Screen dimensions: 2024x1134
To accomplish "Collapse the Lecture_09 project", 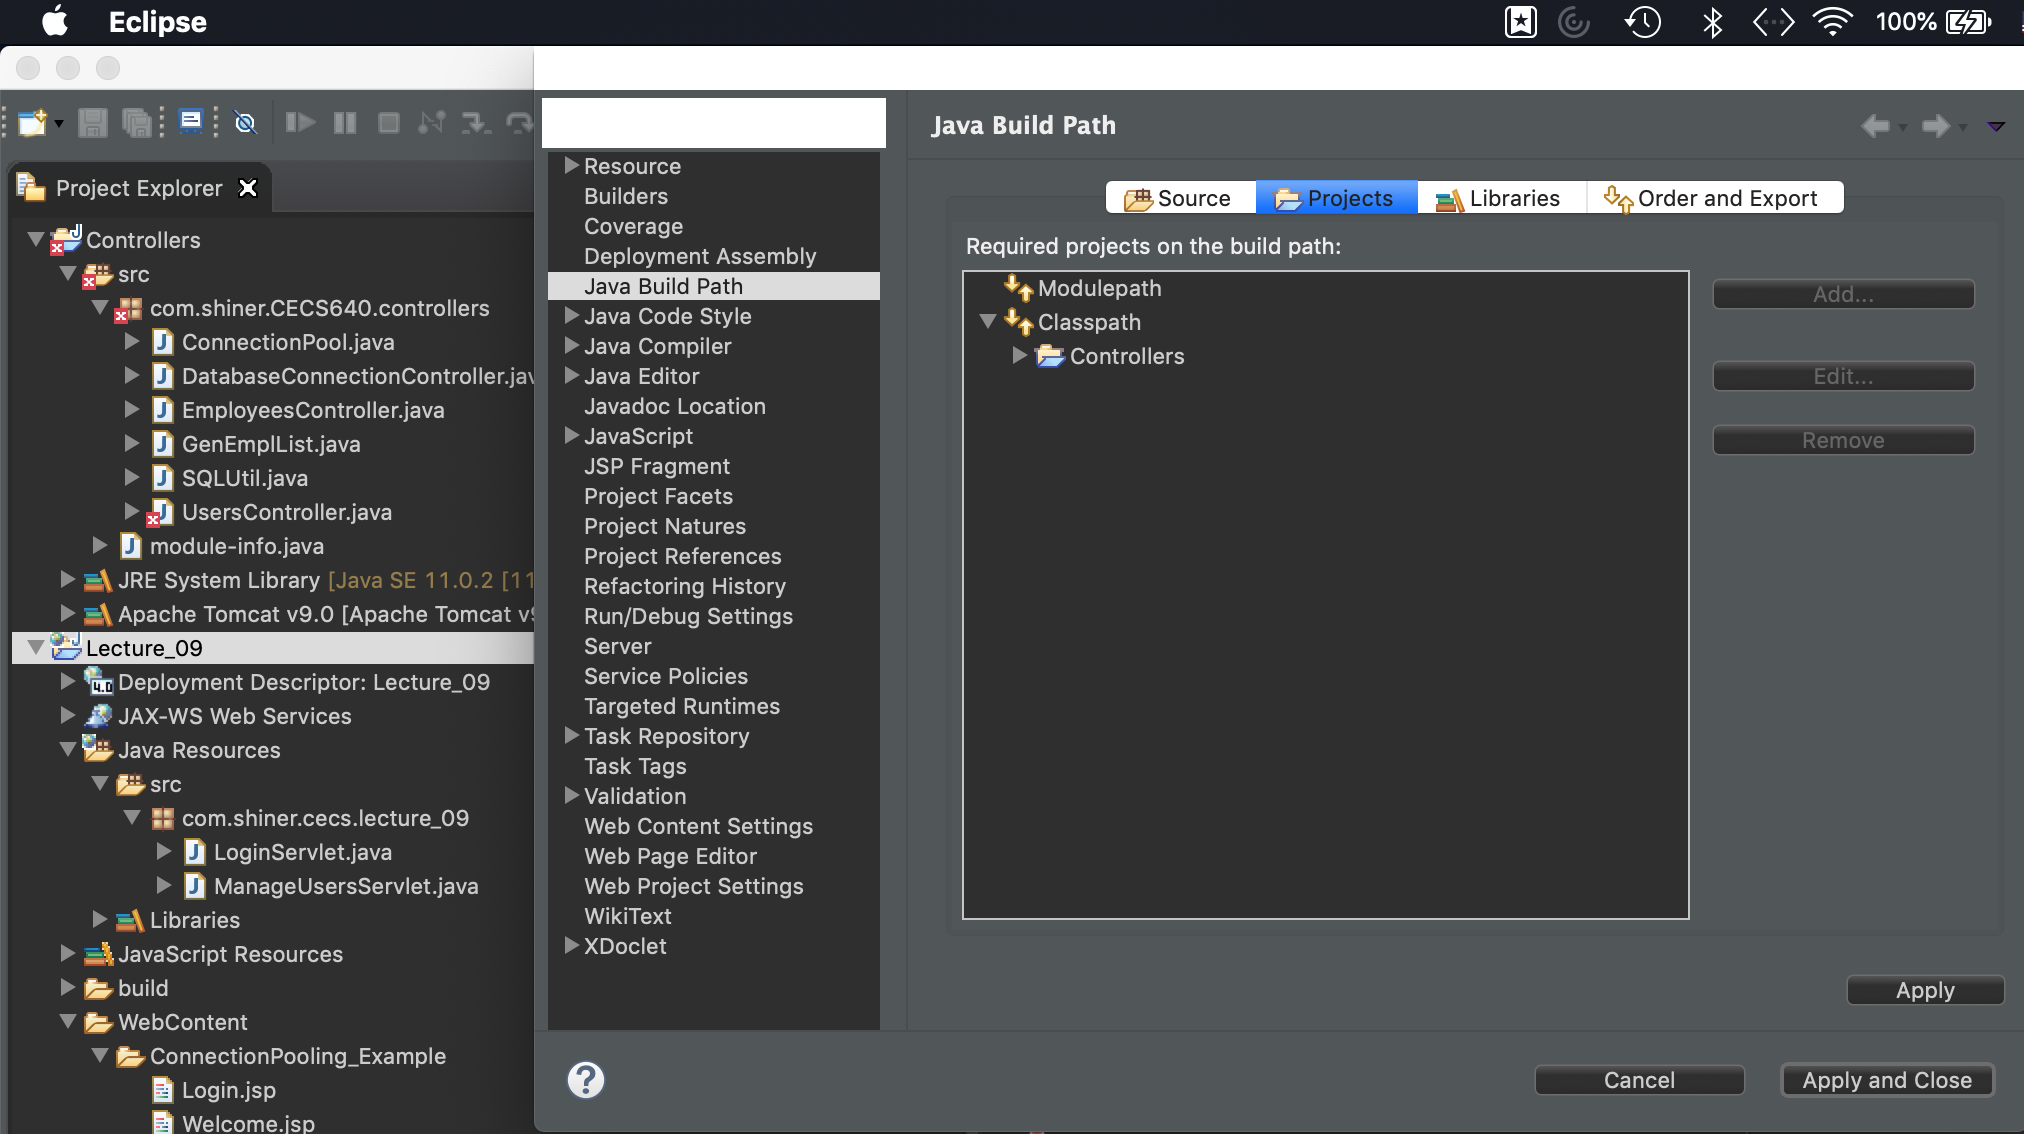I will 36,648.
